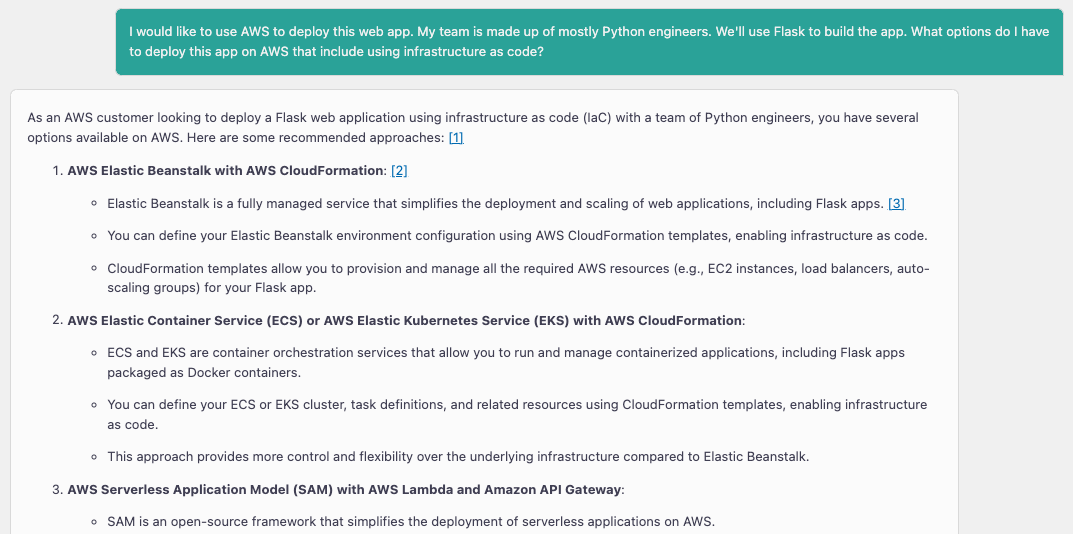Click the hollow bullet marker before 'SAM is an open-source'

pos(95,522)
